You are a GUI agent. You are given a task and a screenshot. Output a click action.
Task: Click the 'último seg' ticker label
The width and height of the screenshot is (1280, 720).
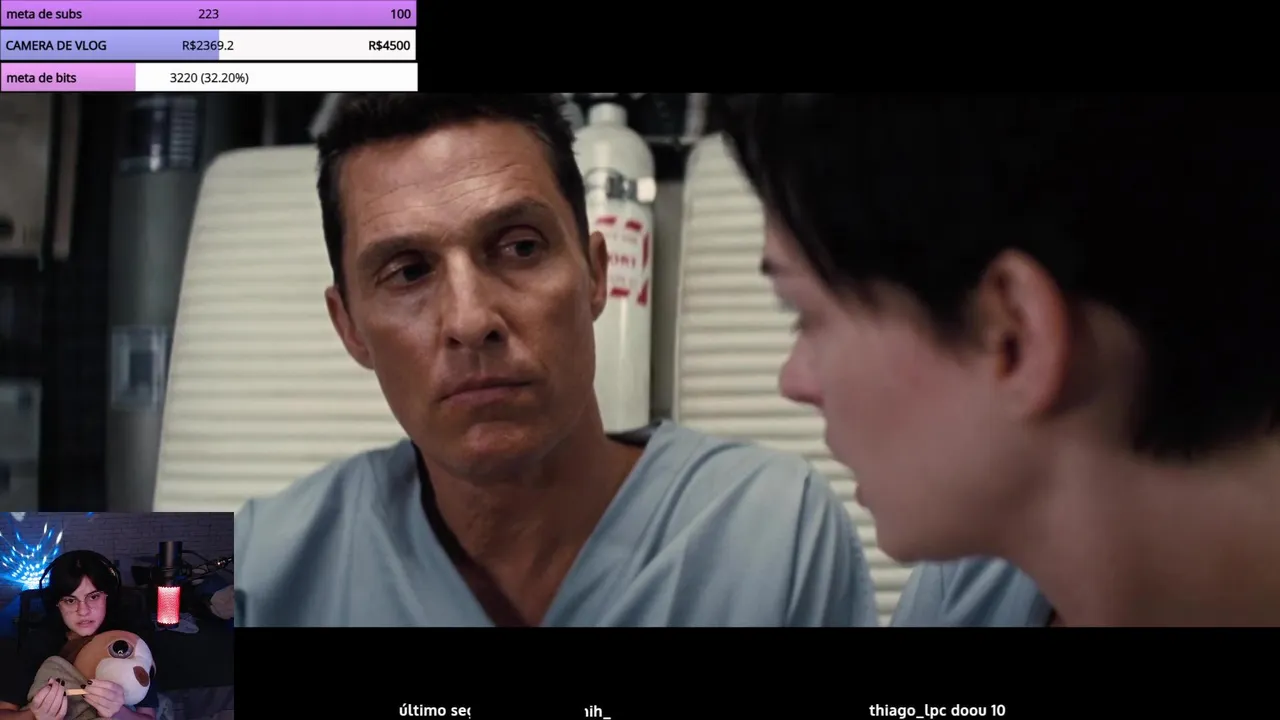pyautogui.click(x=434, y=710)
